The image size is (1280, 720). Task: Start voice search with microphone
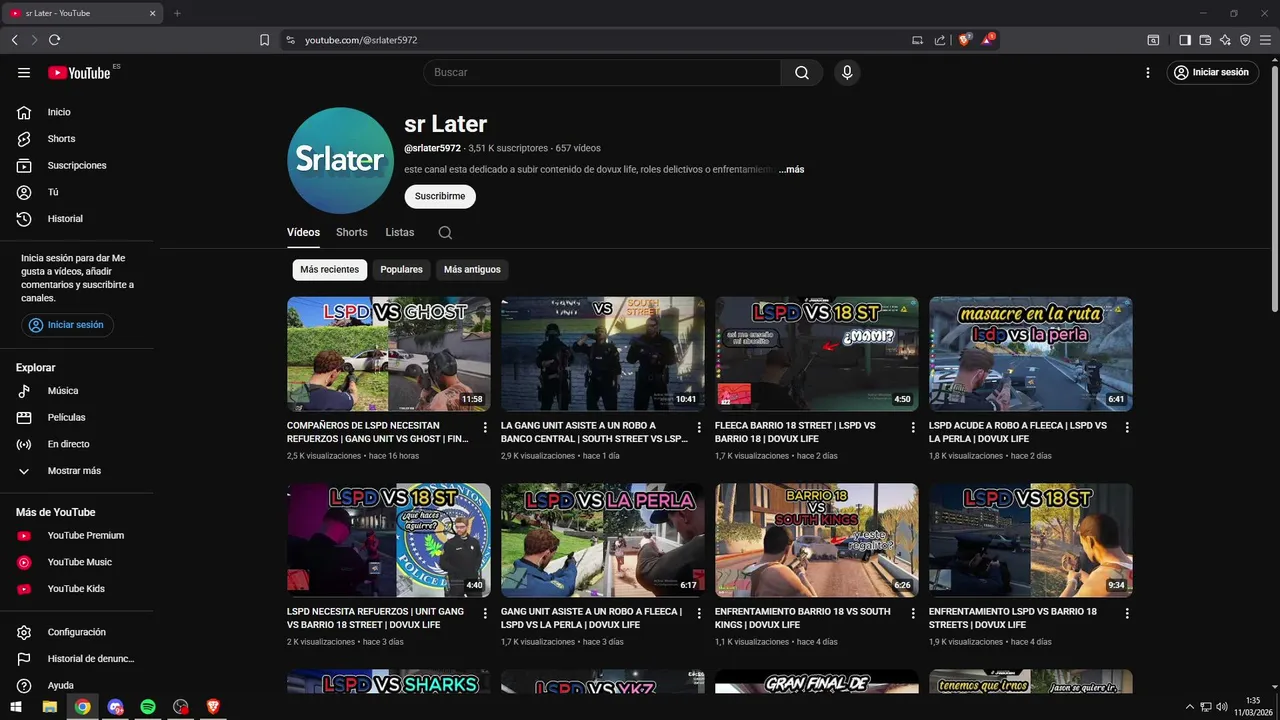pos(847,73)
